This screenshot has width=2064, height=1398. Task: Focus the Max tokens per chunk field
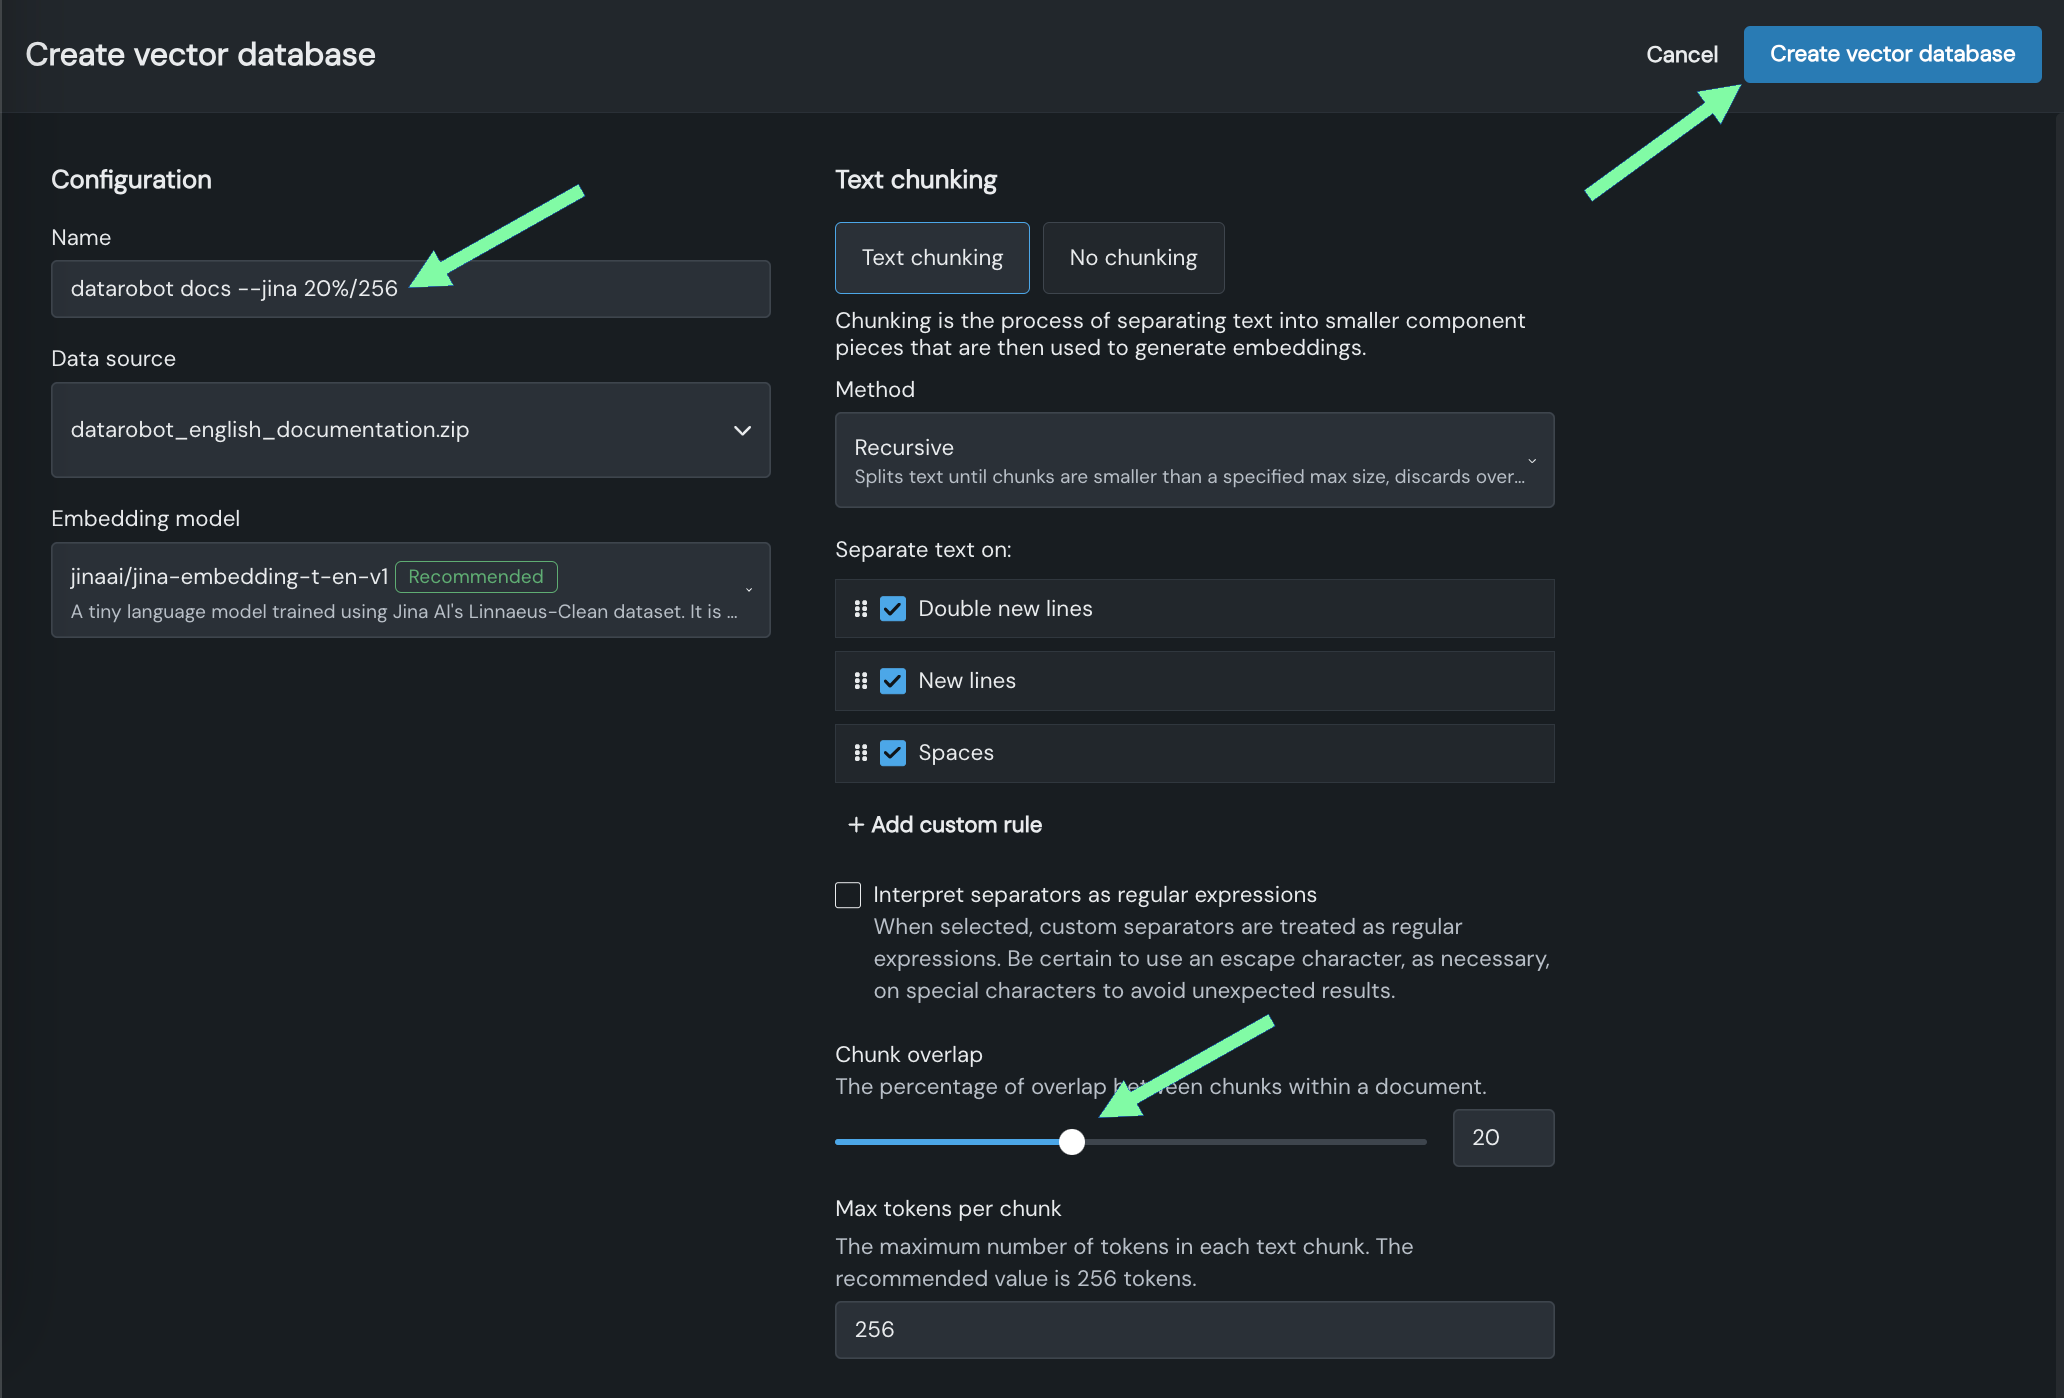[x=1194, y=1330]
